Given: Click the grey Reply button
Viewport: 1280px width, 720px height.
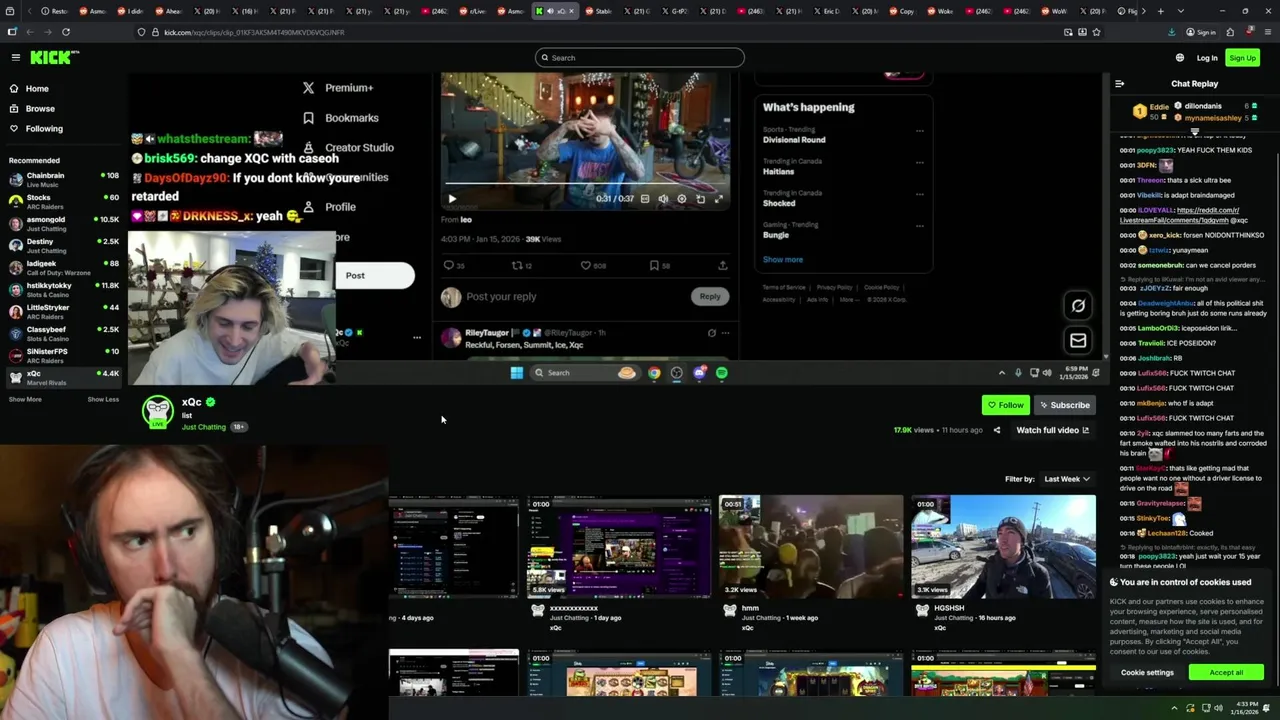Looking at the screenshot, I should coord(709,296).
